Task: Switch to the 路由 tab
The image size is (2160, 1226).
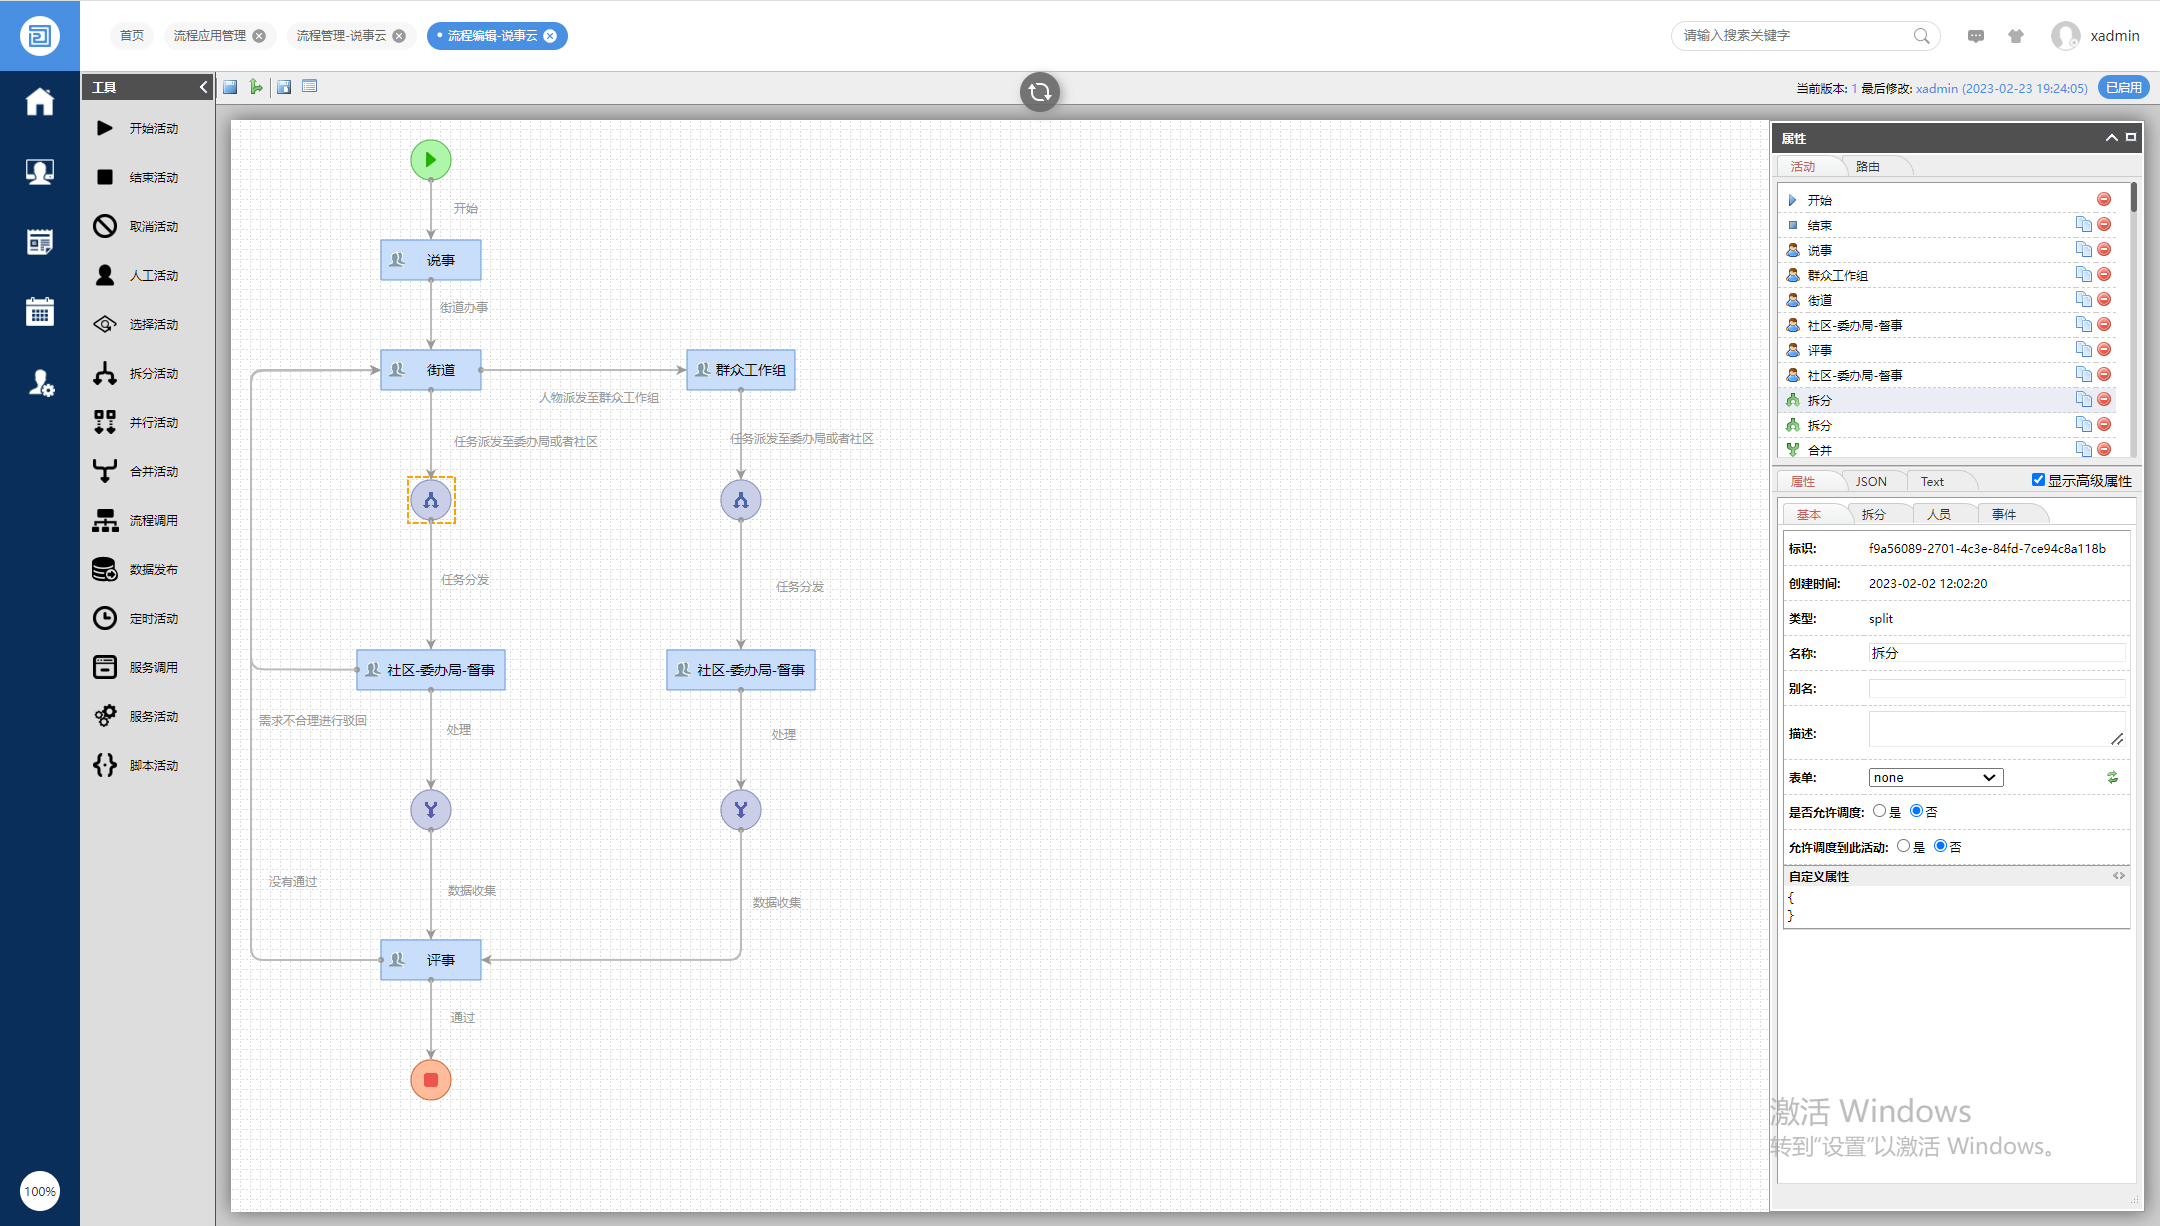Action: [x=1867, y=166]
